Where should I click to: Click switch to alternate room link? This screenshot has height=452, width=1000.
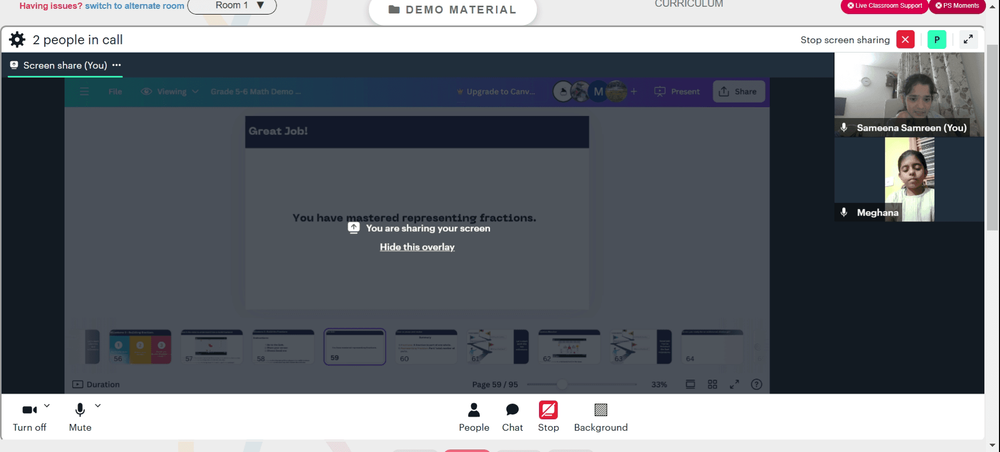(135, 6)
